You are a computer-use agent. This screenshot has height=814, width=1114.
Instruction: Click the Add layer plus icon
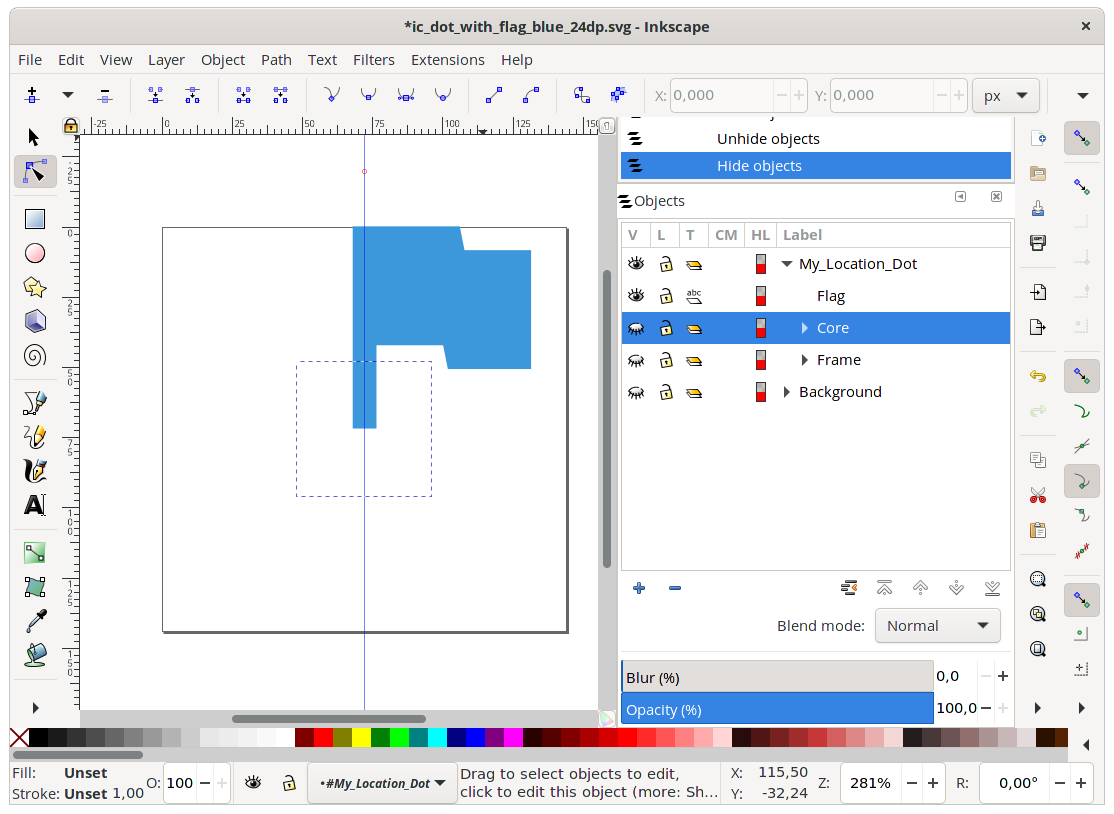pos(639,588)
